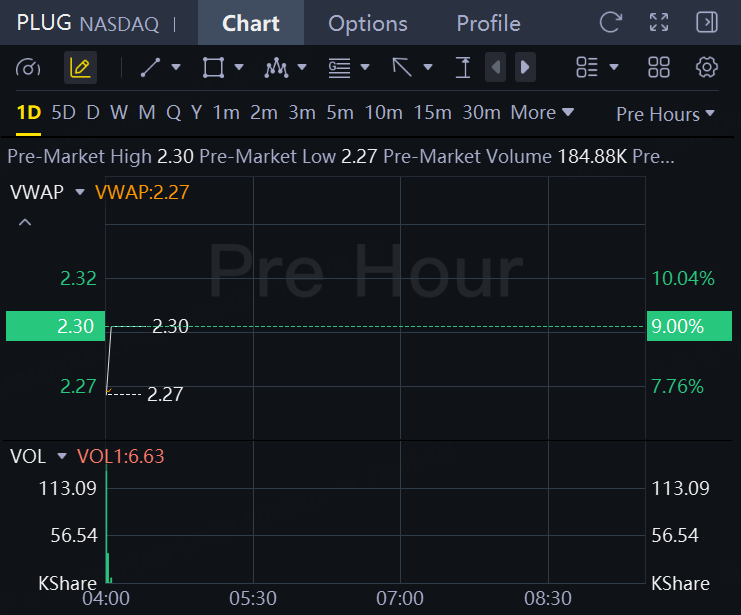Screen dimensions: 741x615
Task: Select the rectangle shape tool
Action: (x=213, y=68)
